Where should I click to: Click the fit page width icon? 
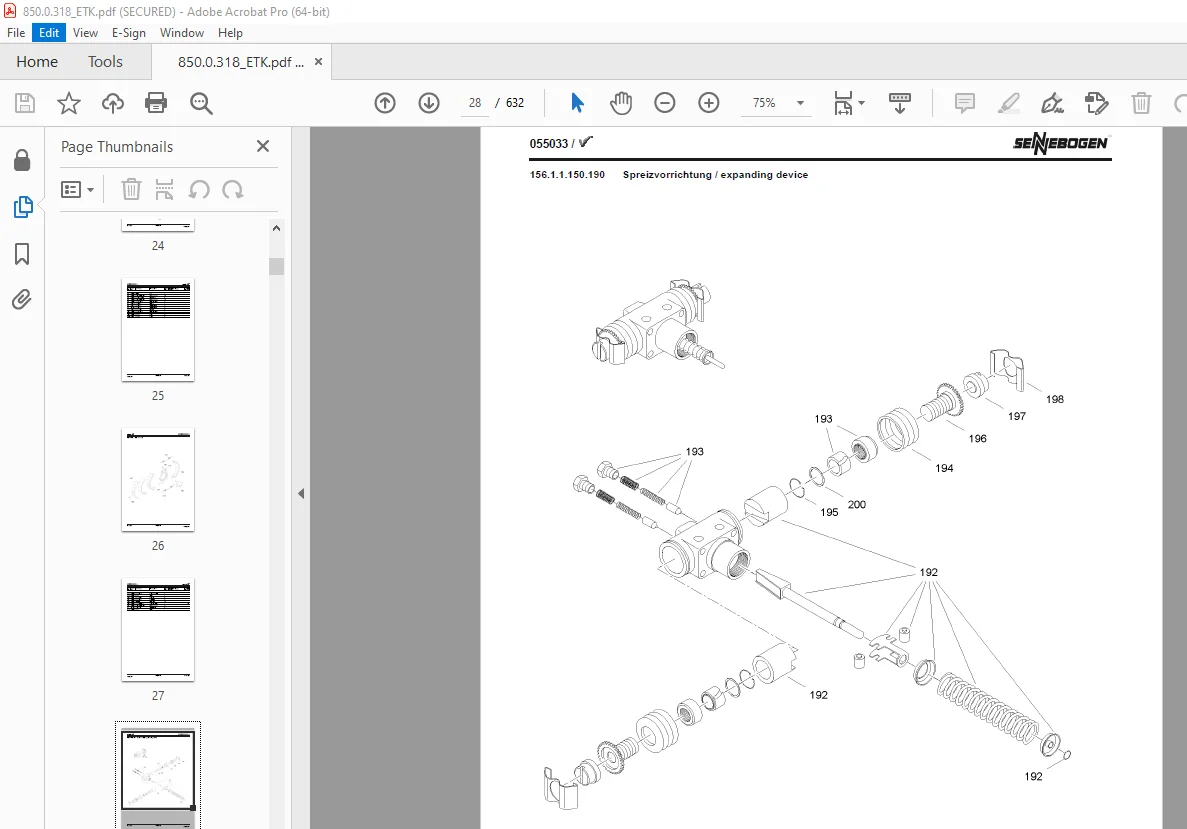click(x=843, y=103)
